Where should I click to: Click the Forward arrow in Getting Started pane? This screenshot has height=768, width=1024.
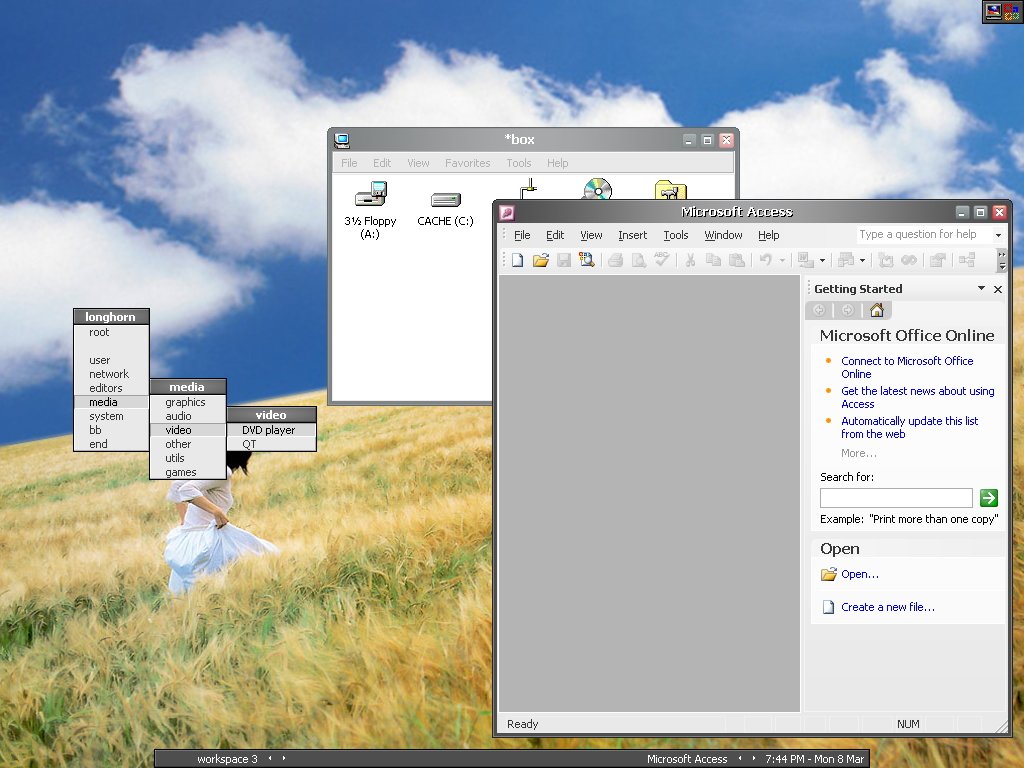[848, 310]
